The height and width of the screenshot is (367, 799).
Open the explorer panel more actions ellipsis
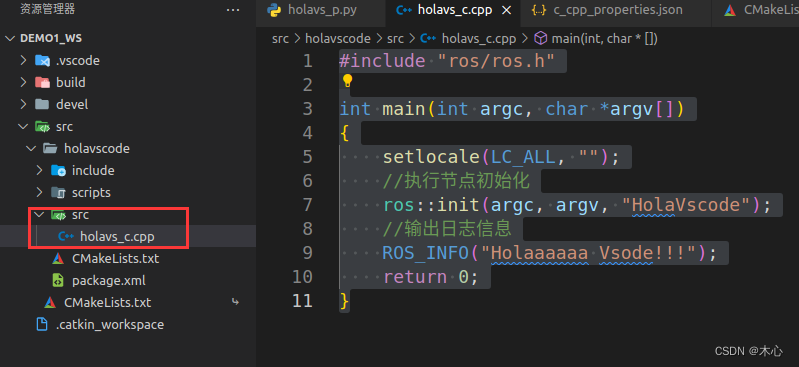(x=232, y=10)
